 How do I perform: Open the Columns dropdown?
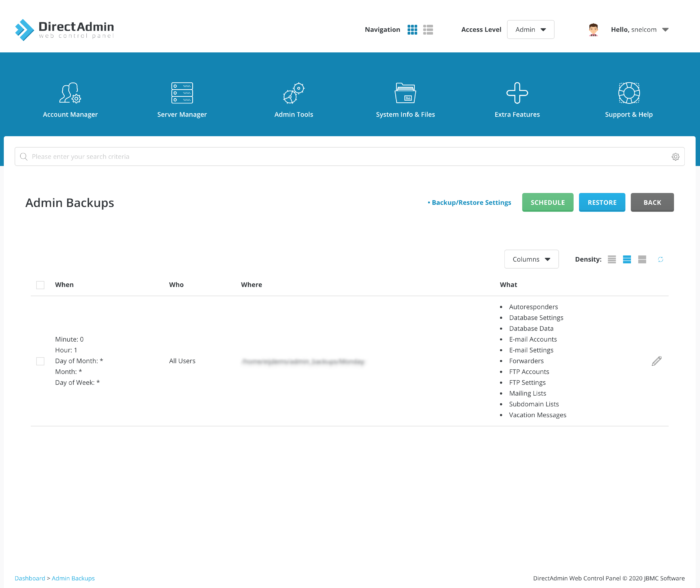coord(531,259)
